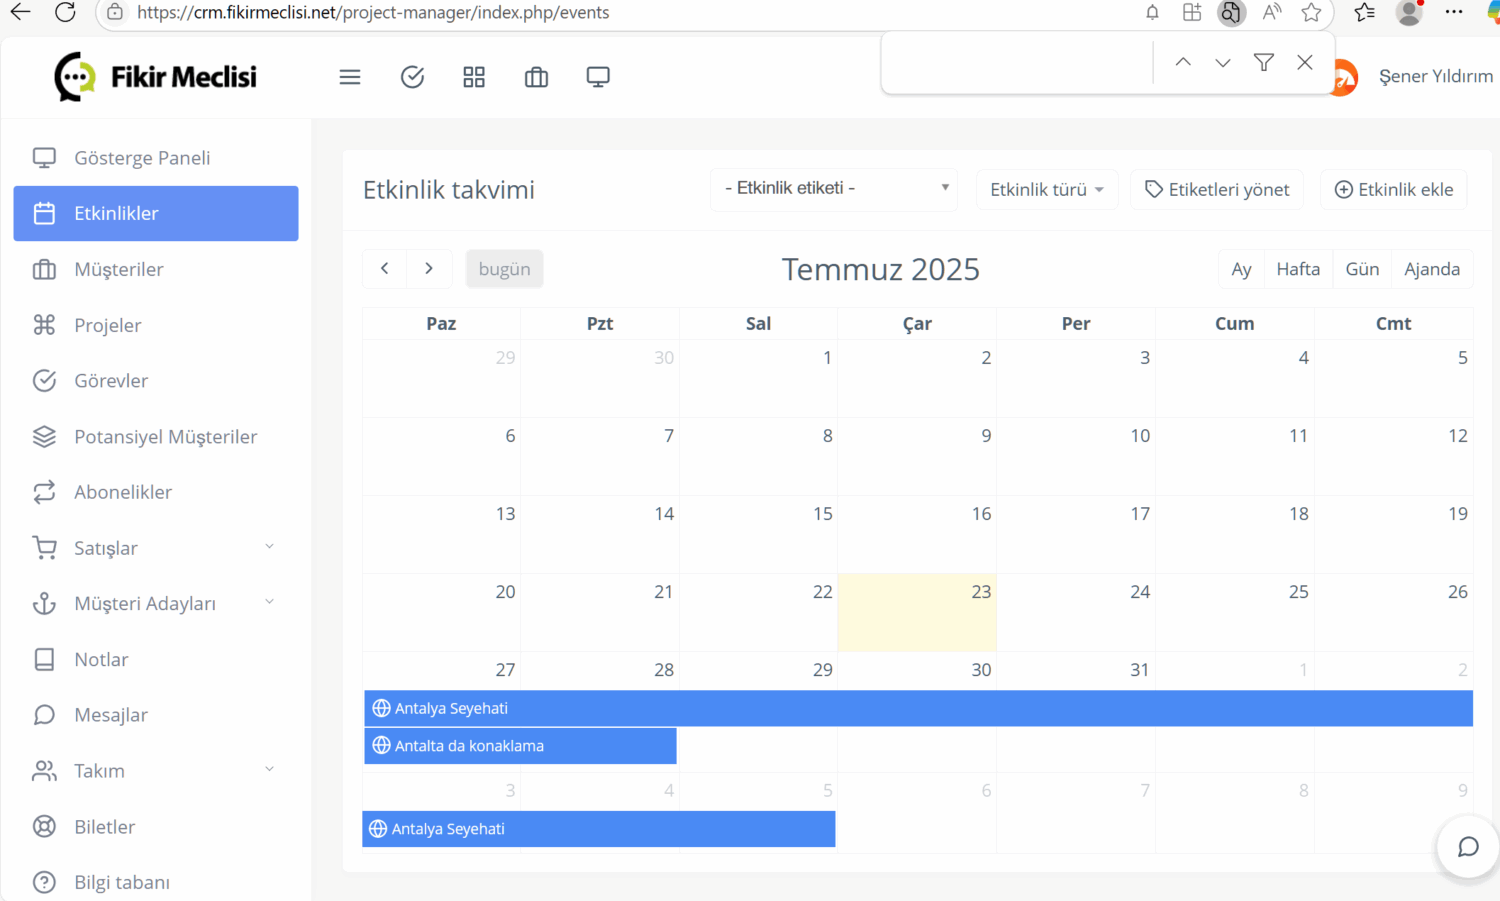The image size is (1500, 901).
Task: Open Gösterge Paneli in sidebar
Action: tap(156, 158)
